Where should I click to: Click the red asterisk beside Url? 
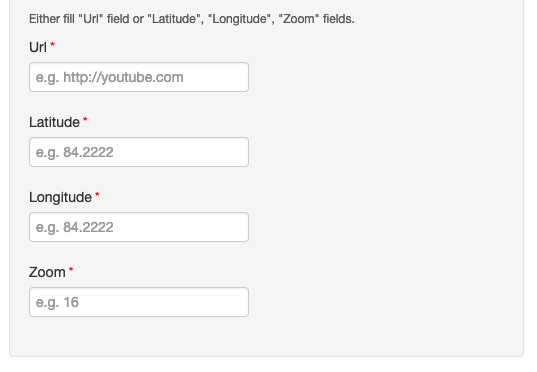(52, 44)
